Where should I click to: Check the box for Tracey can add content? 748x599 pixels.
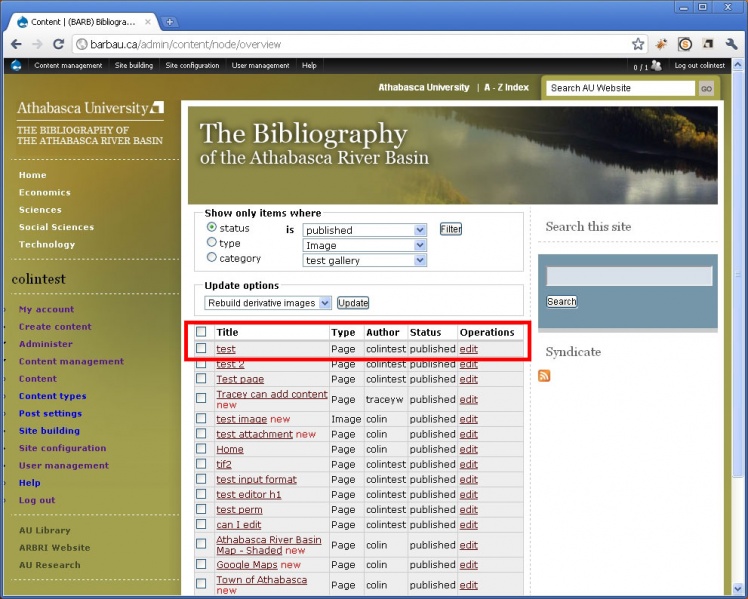pyautogui.click(x=201, y=398)
